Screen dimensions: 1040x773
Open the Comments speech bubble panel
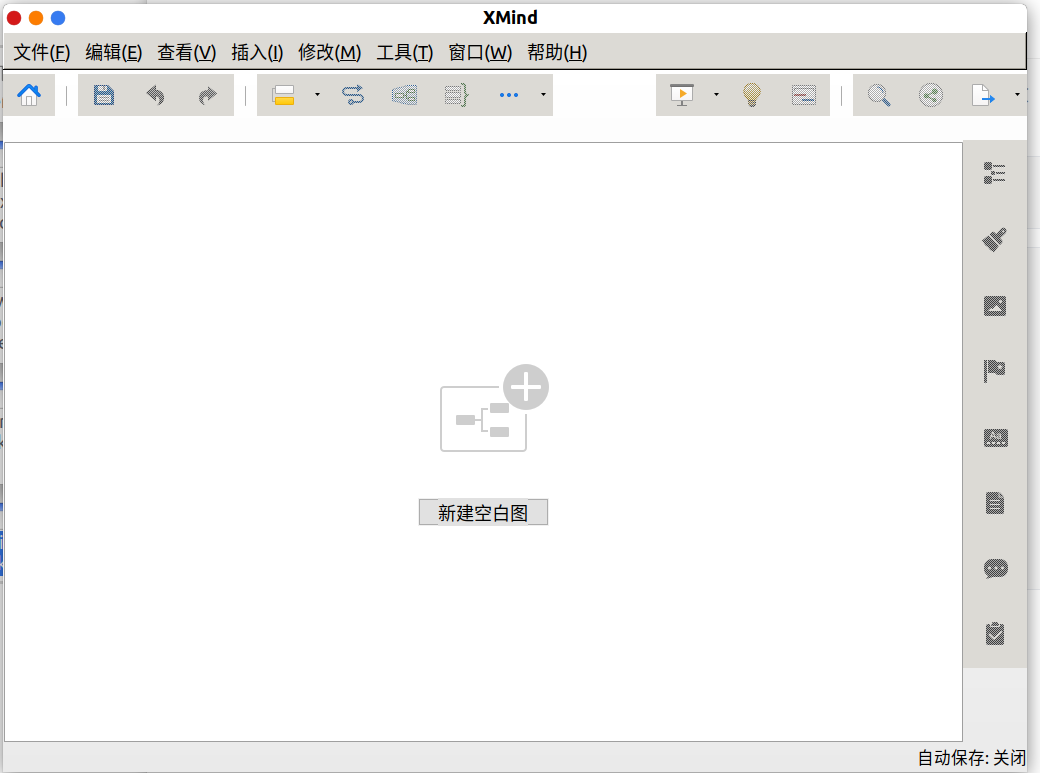coord(995,569)
